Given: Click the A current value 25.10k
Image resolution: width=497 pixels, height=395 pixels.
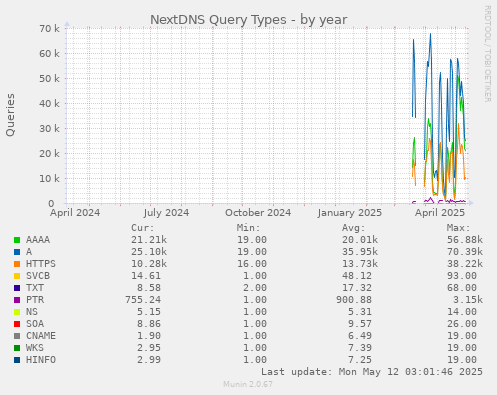Looking at the screenshot, I should (149, 252).
